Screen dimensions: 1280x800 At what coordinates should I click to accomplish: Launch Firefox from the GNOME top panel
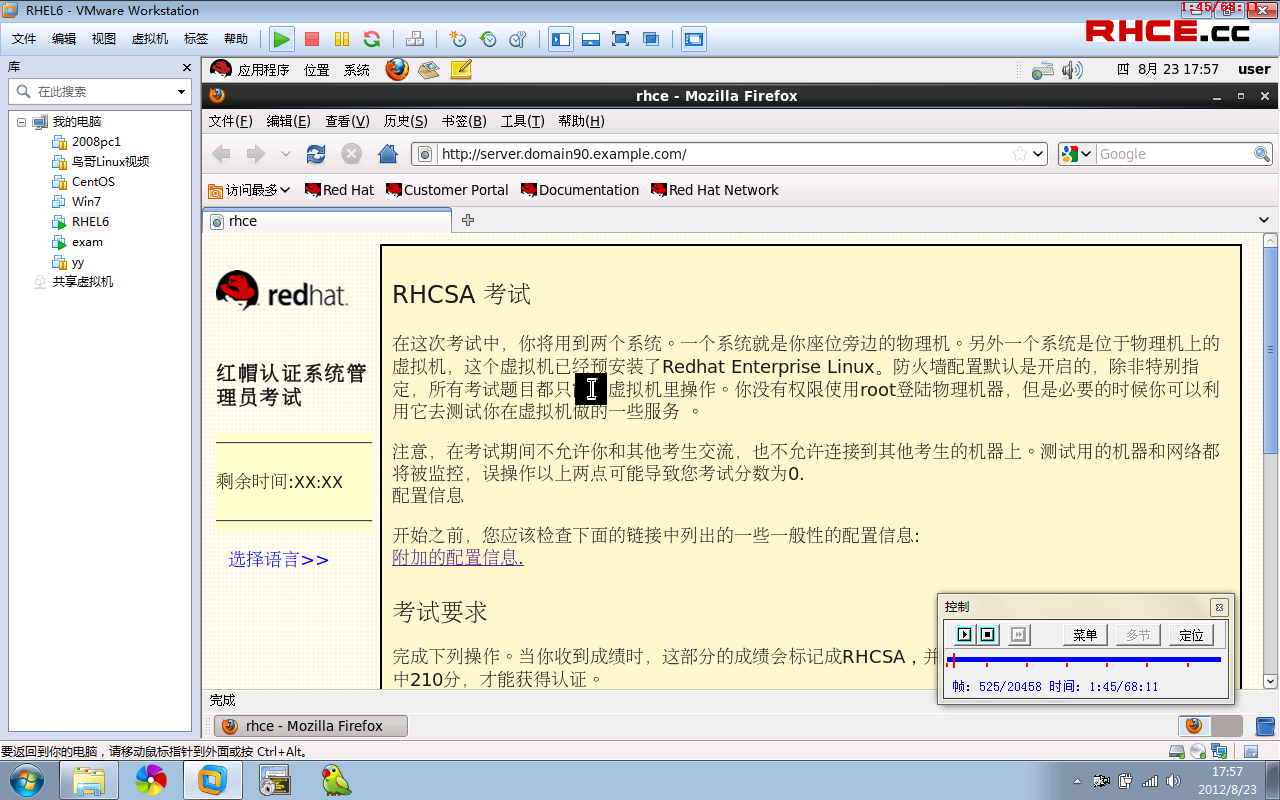397,69
